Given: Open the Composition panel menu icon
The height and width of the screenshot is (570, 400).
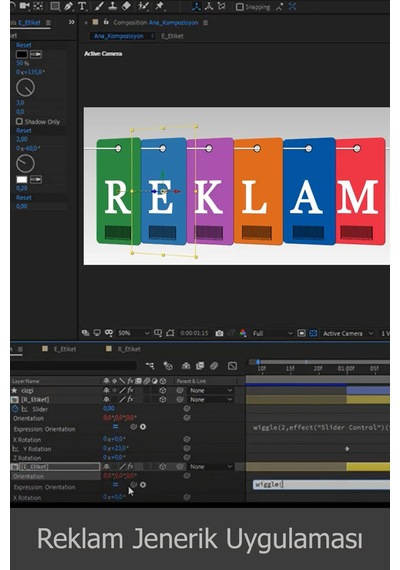Looking at the screenshot, I should (x=205, y=23).
